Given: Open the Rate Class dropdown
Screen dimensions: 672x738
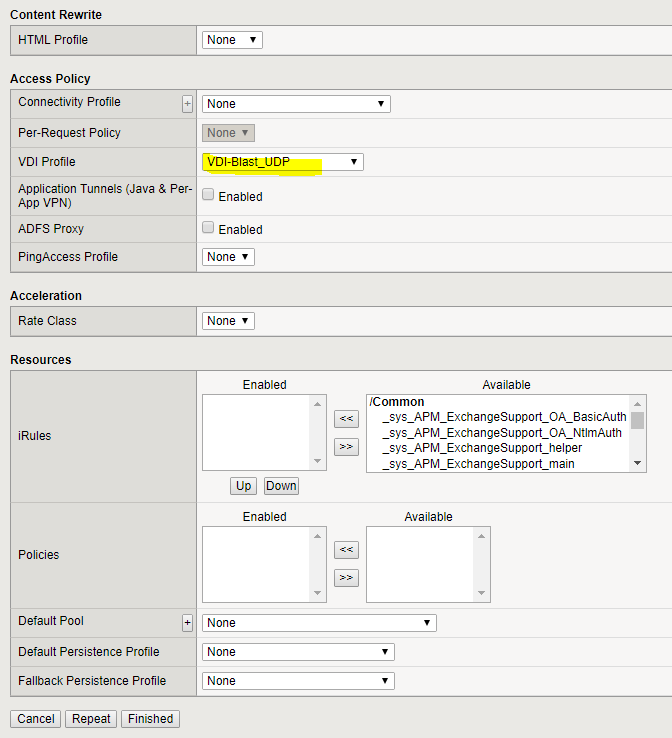Looking at the screenshot, I should click(x=228, y=321).
